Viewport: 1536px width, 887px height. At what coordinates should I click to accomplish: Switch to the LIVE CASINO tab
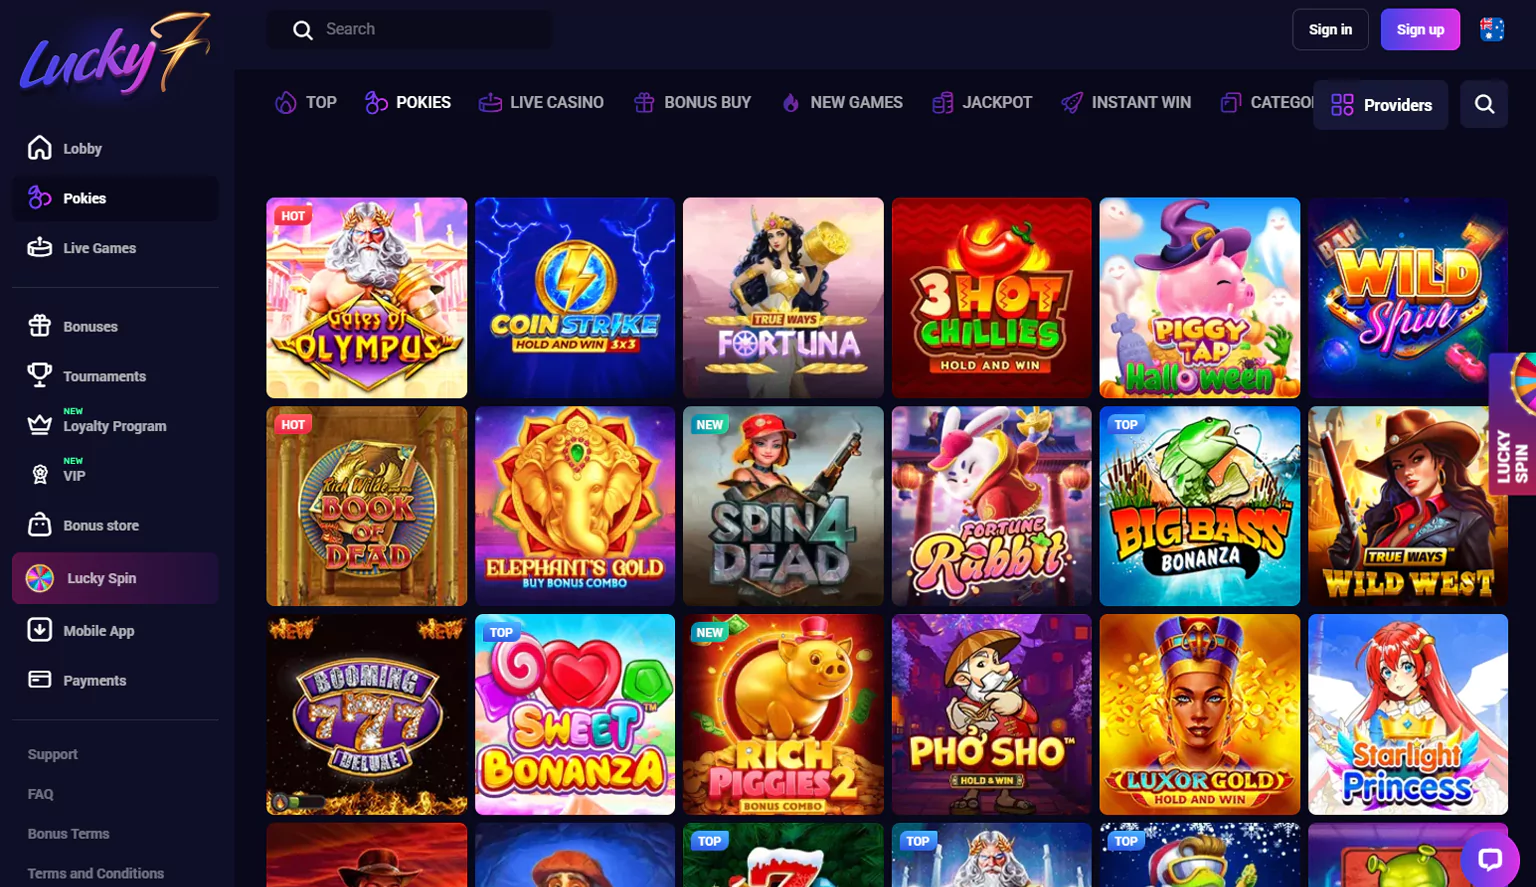pos(541,102)
